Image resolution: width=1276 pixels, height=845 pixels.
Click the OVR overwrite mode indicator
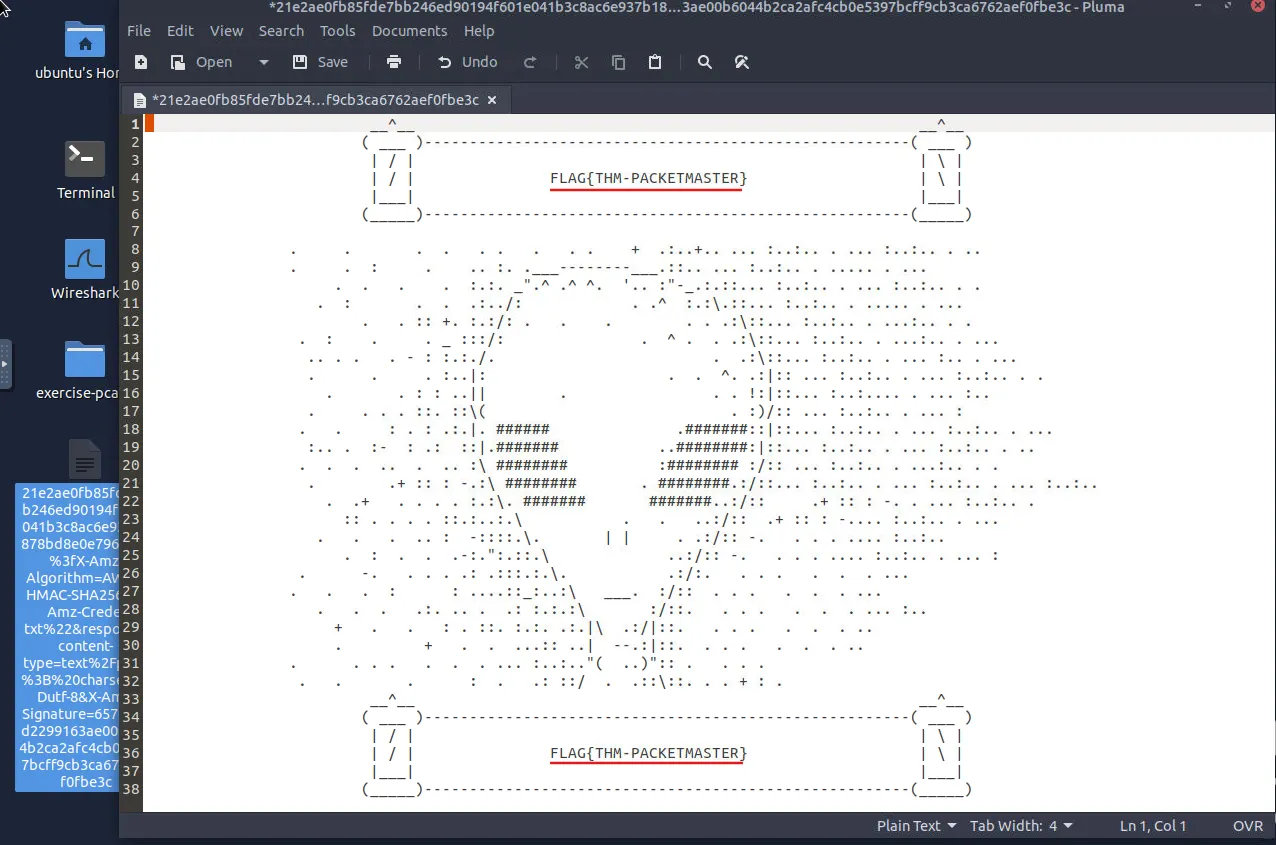click(1248, 826)
